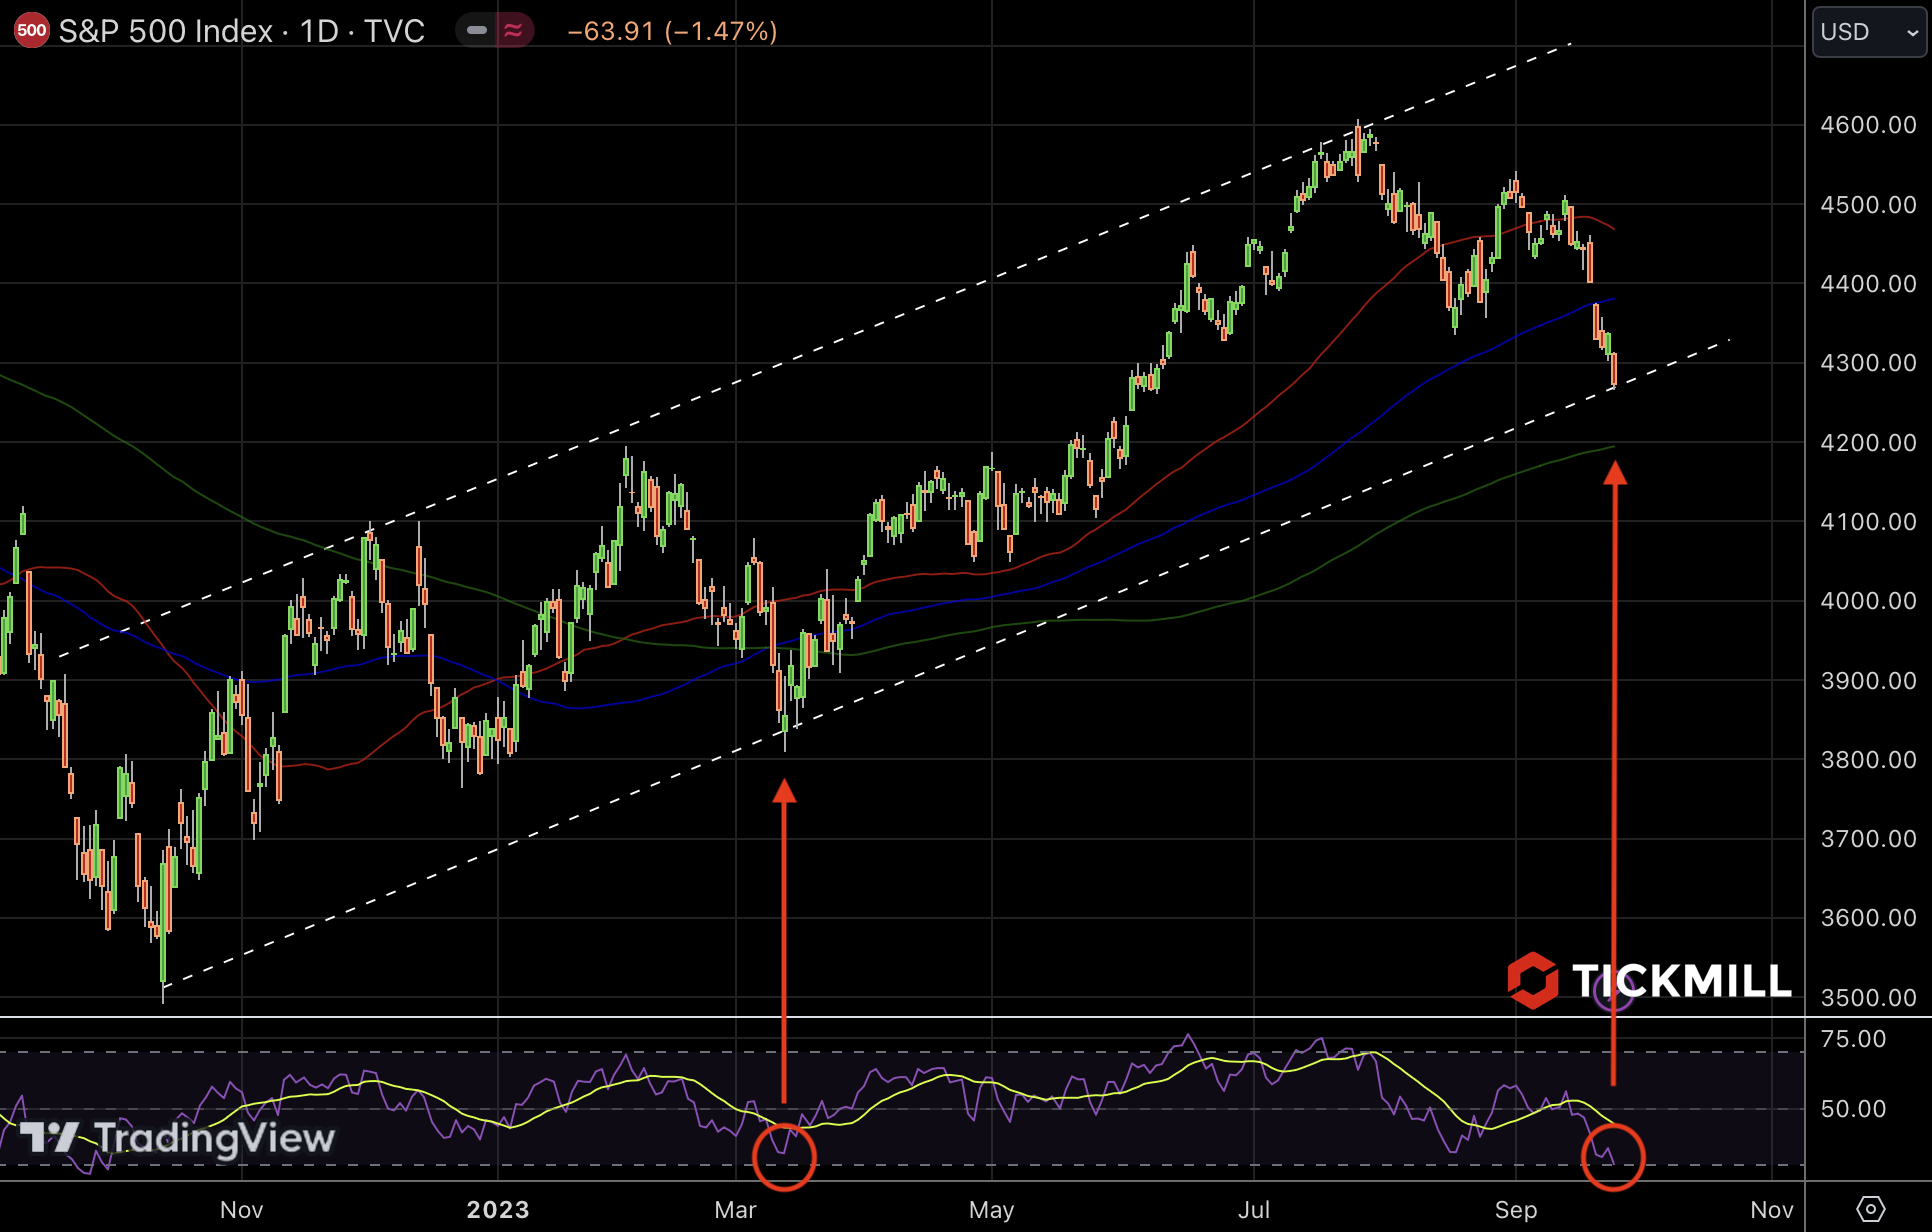Click the TradingView logo watermark
Viewport: 1932px width, 1232px height.
click(178, 1138)
